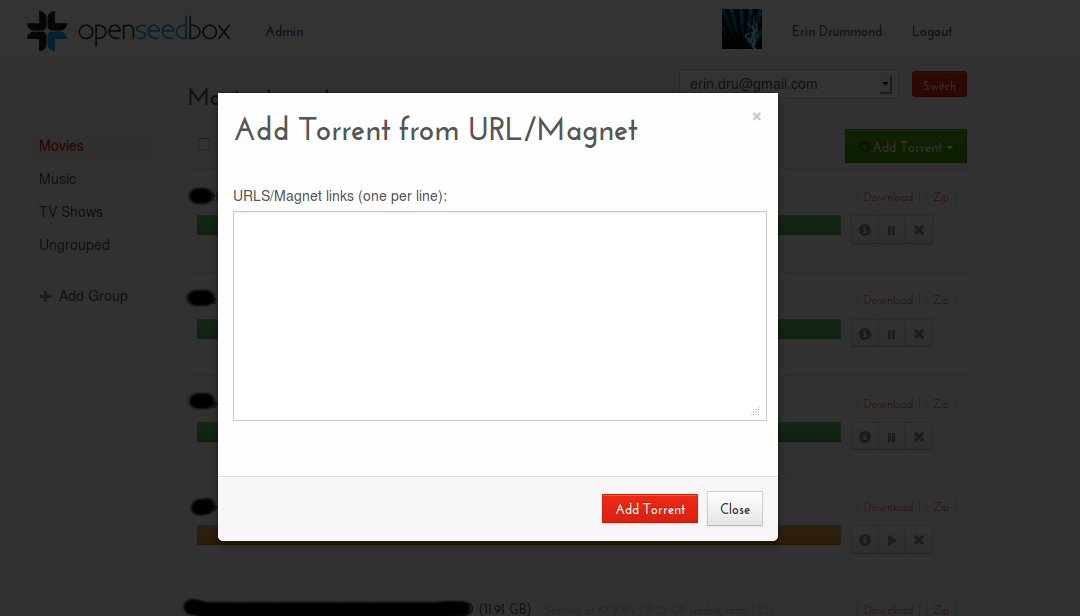Open info for the third torrent
This screenshot has height=616, width=1080.
pos(865,437)
